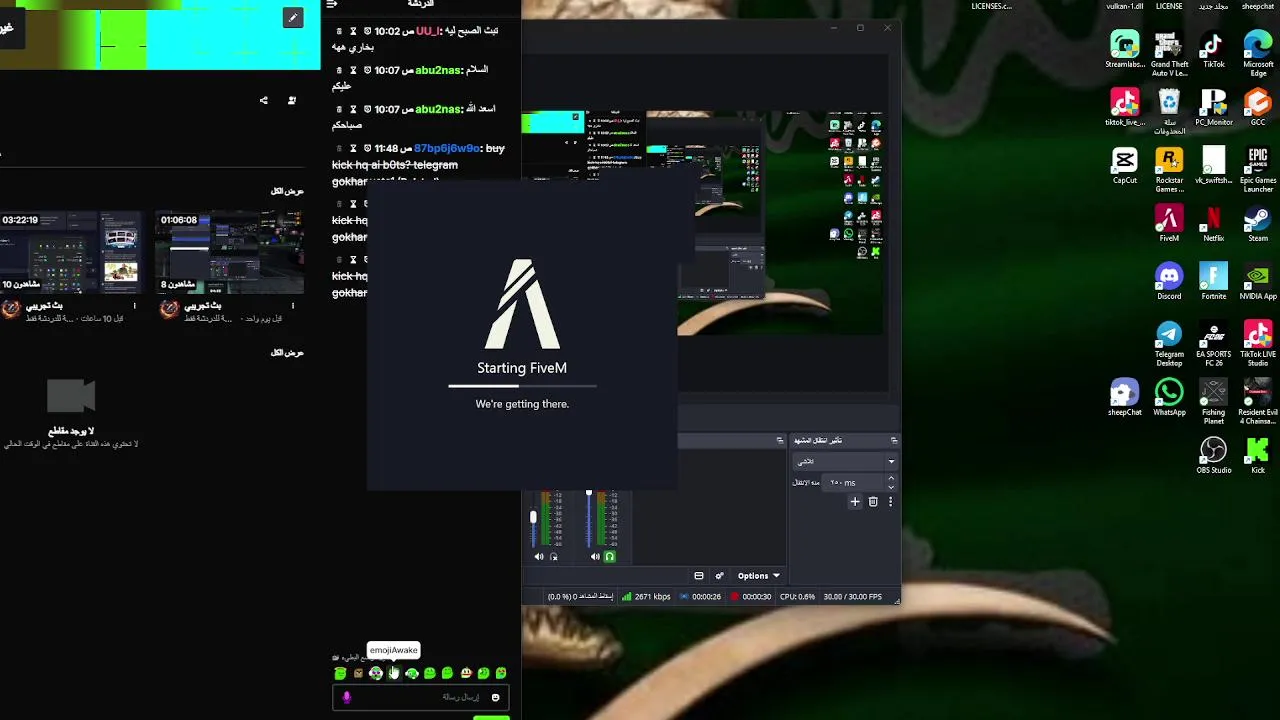Open the sheepChat desktop shortcut

click(1125, 398)
